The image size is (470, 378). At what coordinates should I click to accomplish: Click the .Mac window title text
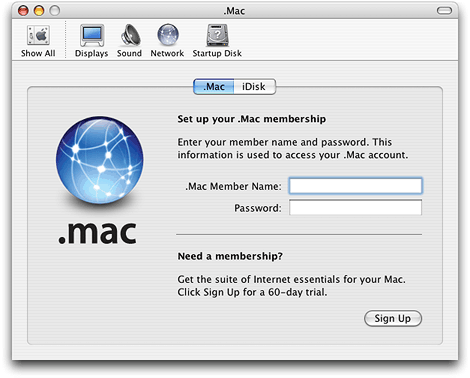coord(234,11)
